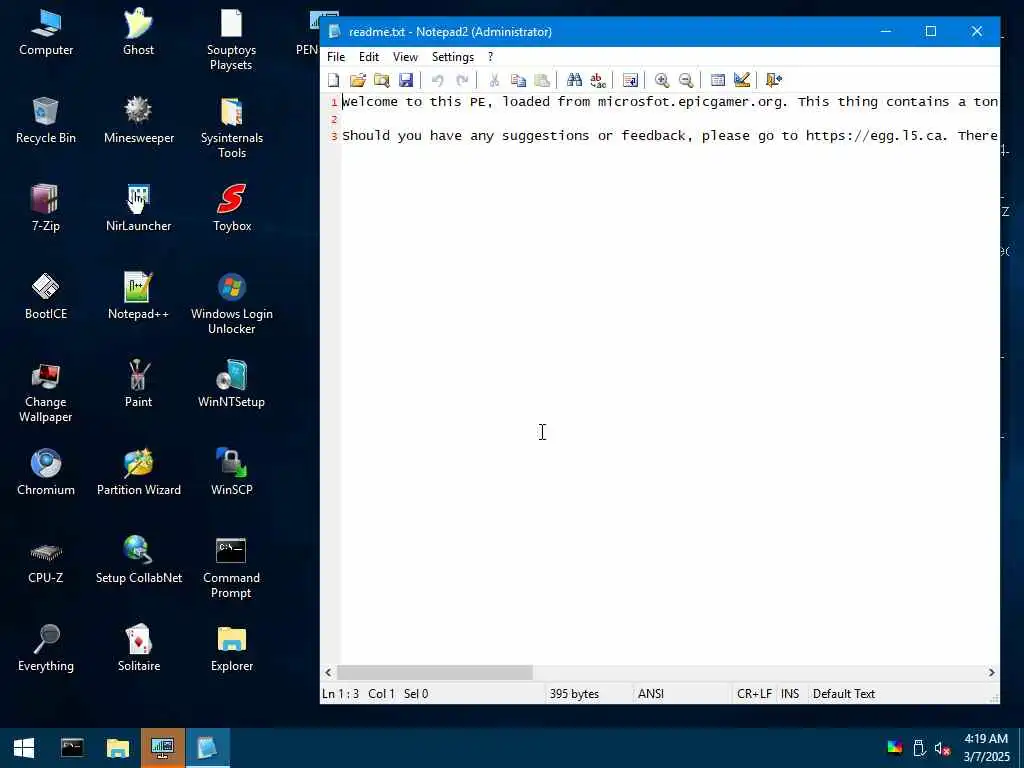Select the Recycle Bin icon
This screenshot has width=1024, height=768.
pyautogui.click(x=46, y=120)
